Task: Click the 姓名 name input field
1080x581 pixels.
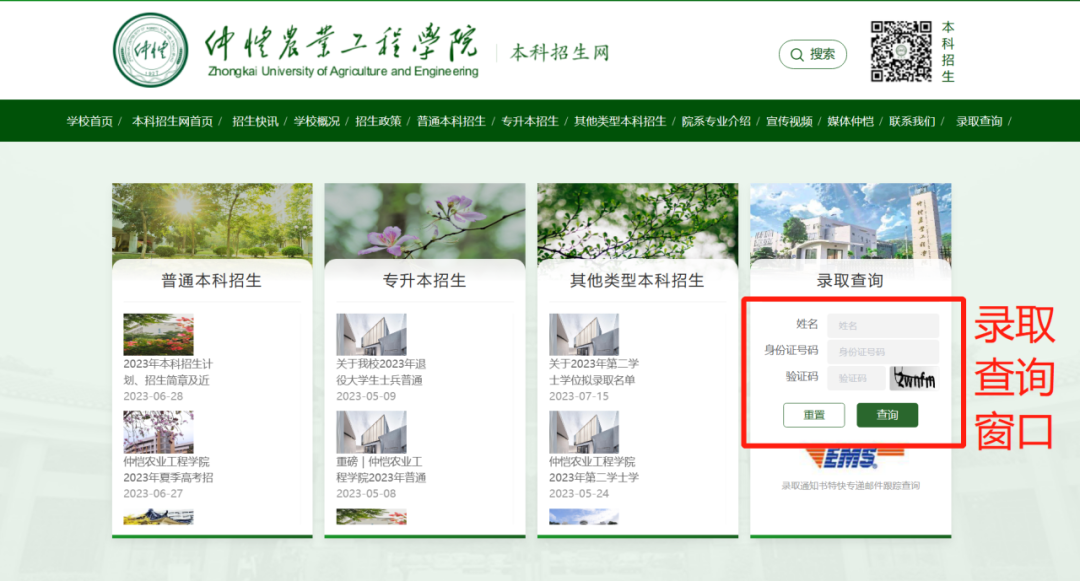Action: point(883,325)
